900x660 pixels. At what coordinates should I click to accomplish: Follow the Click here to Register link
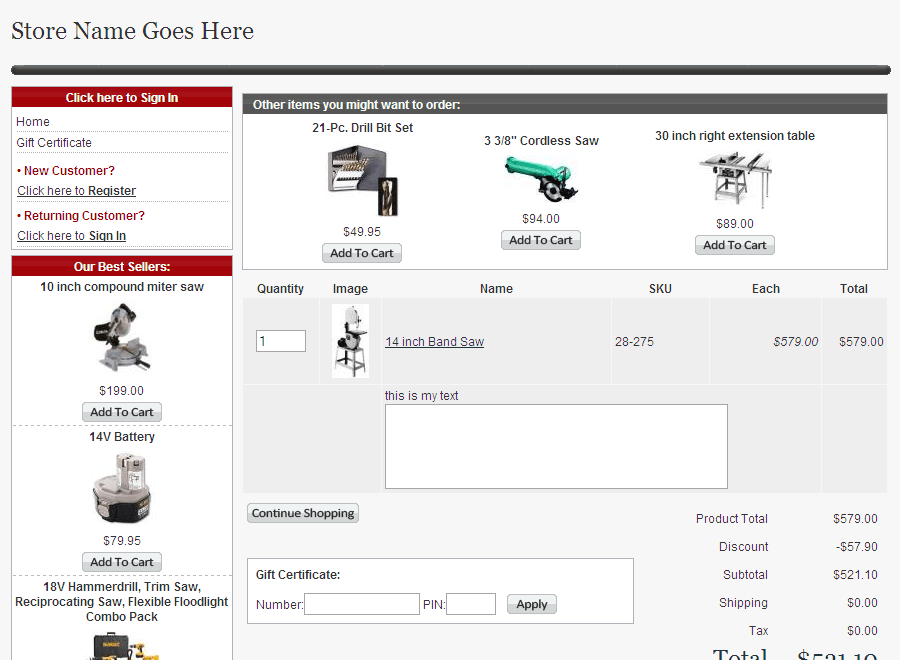tap(76, 191)
